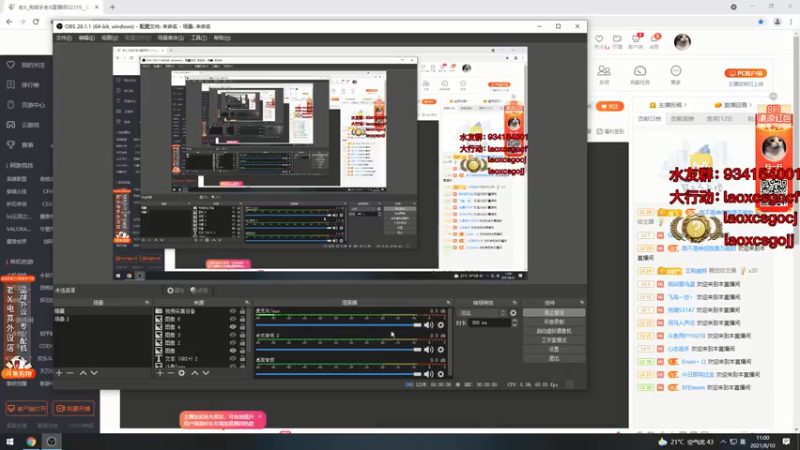Toggle lock on 视频采集设备 source

[242, 311]
